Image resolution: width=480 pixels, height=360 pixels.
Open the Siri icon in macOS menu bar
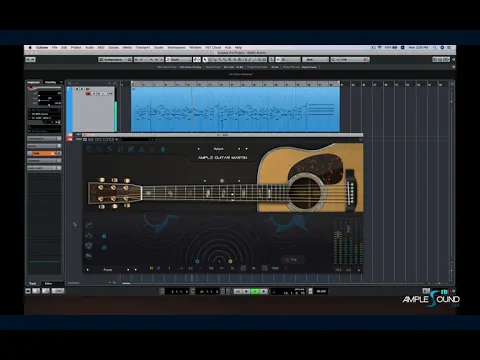point(442,48)
